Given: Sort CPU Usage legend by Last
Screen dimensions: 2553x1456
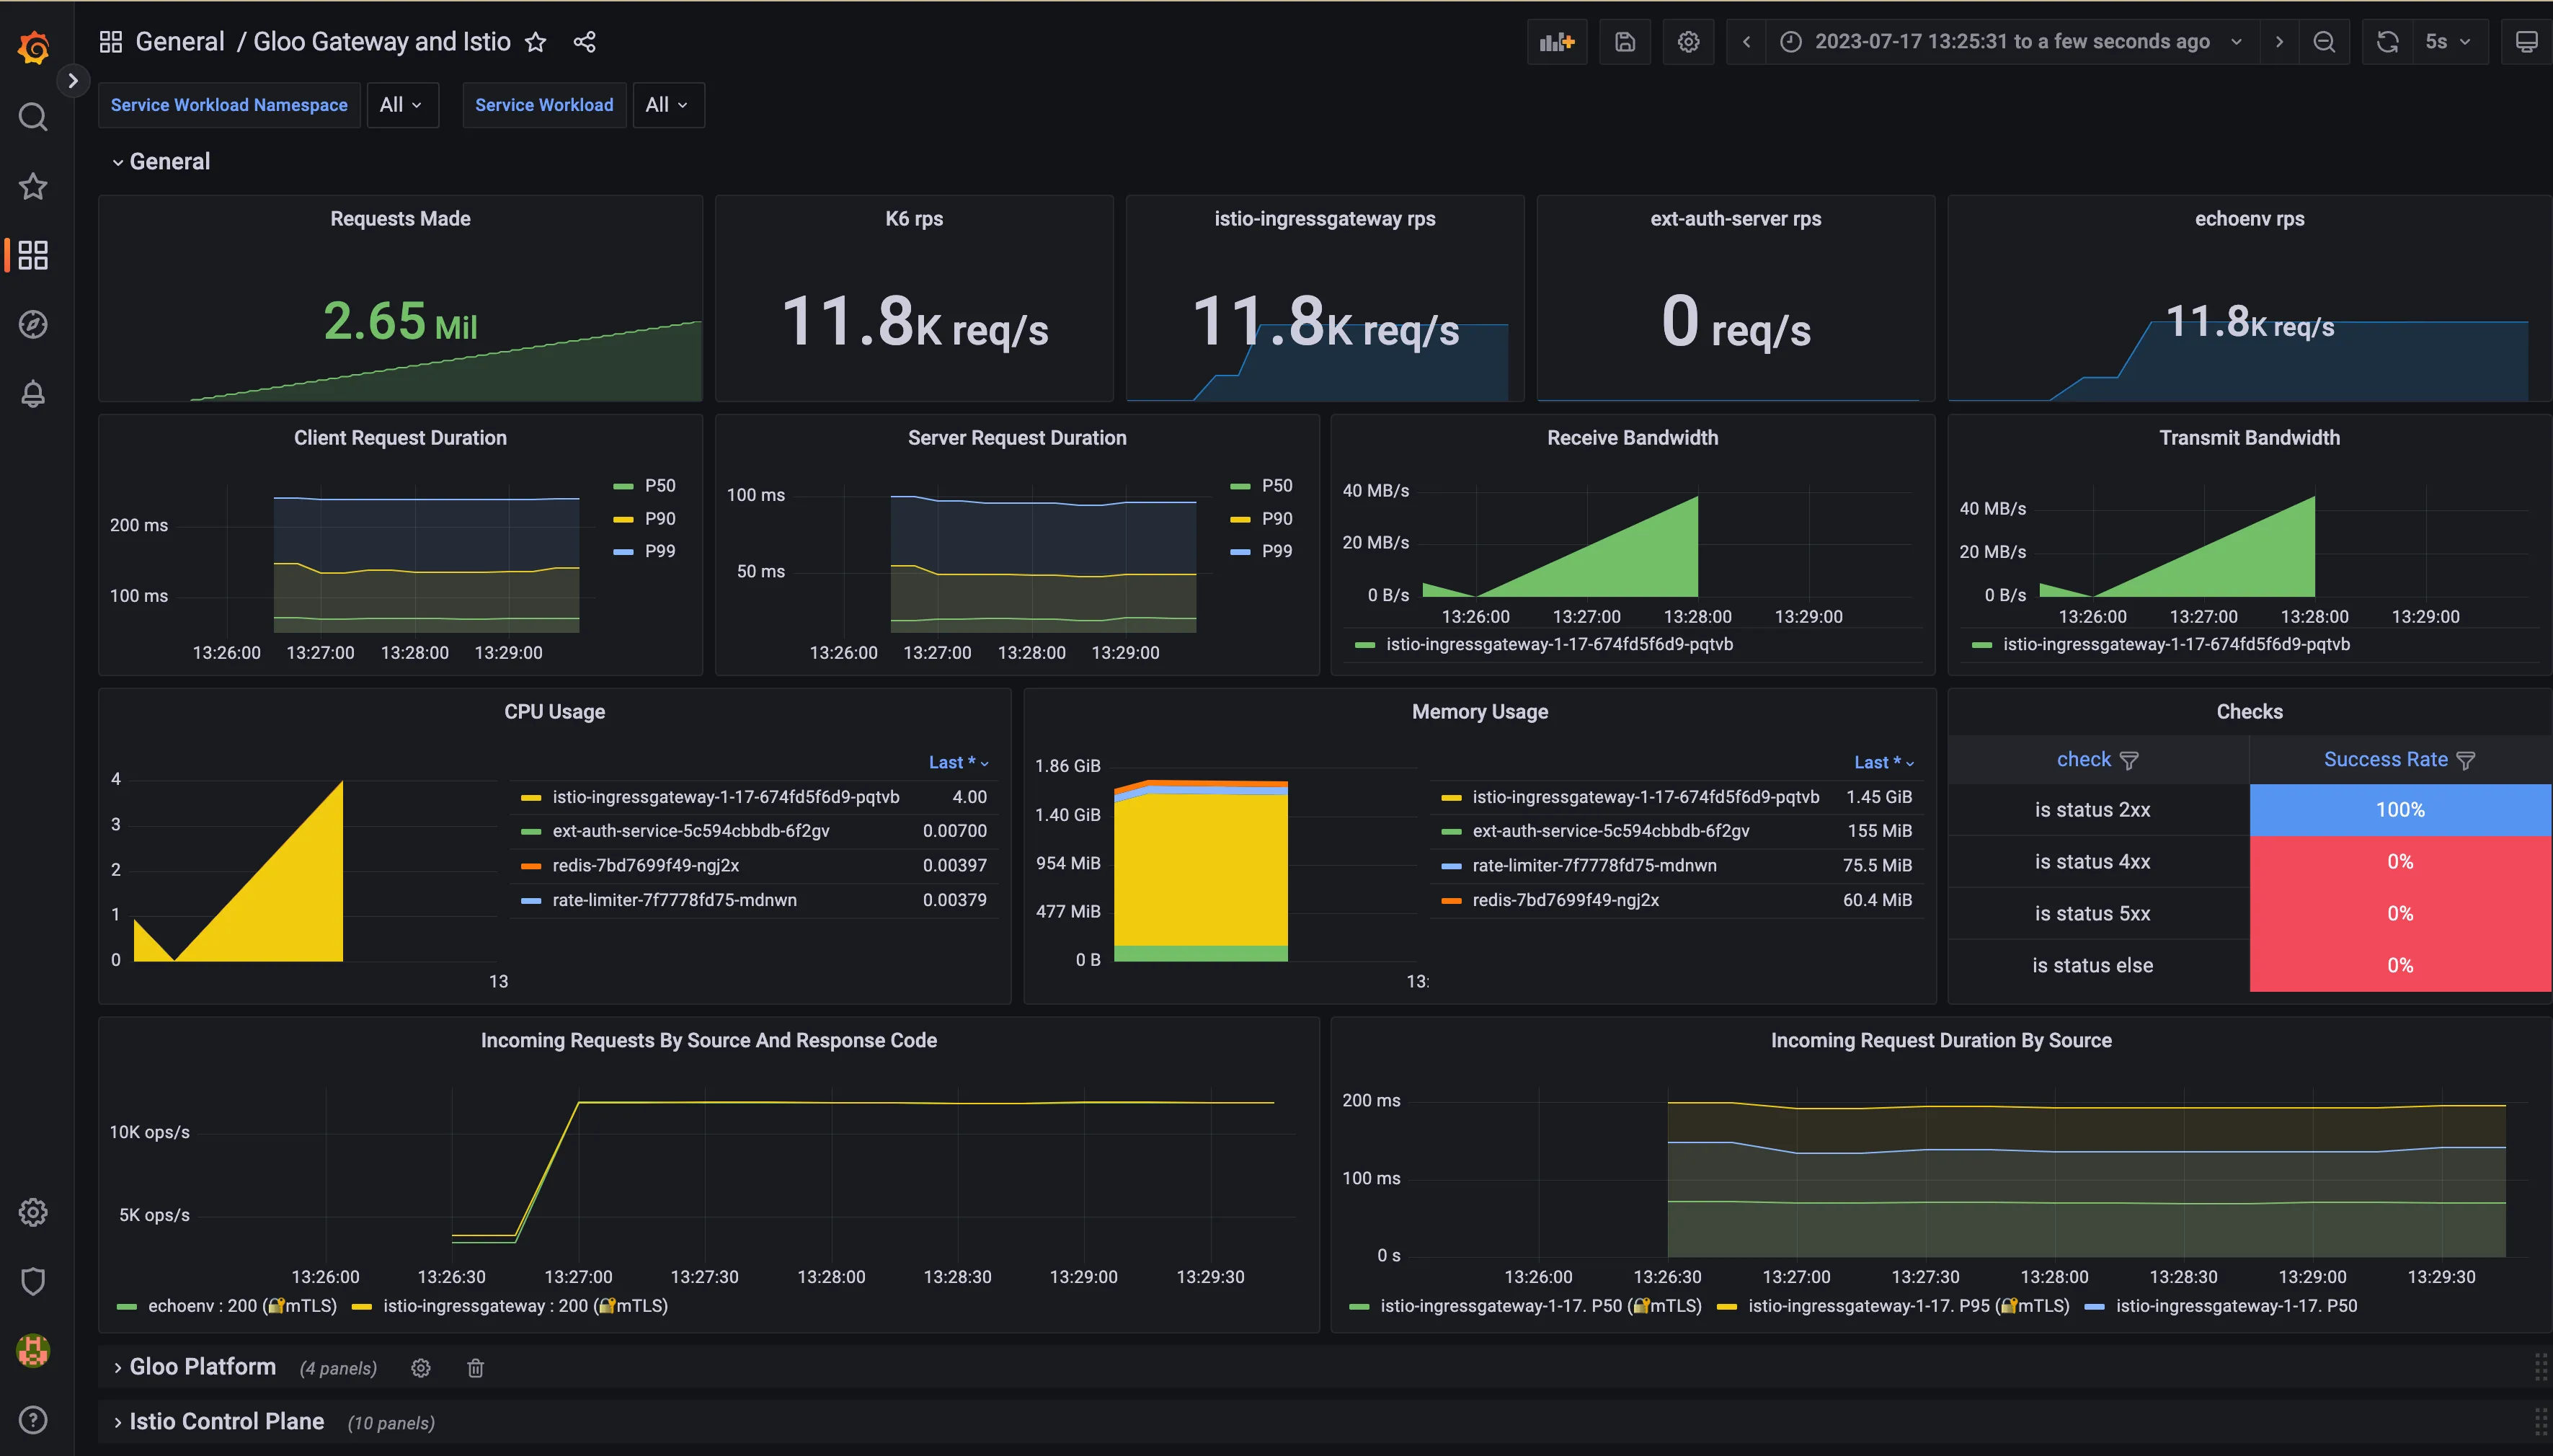Looking at the screenshot, I should coord(959,763).
